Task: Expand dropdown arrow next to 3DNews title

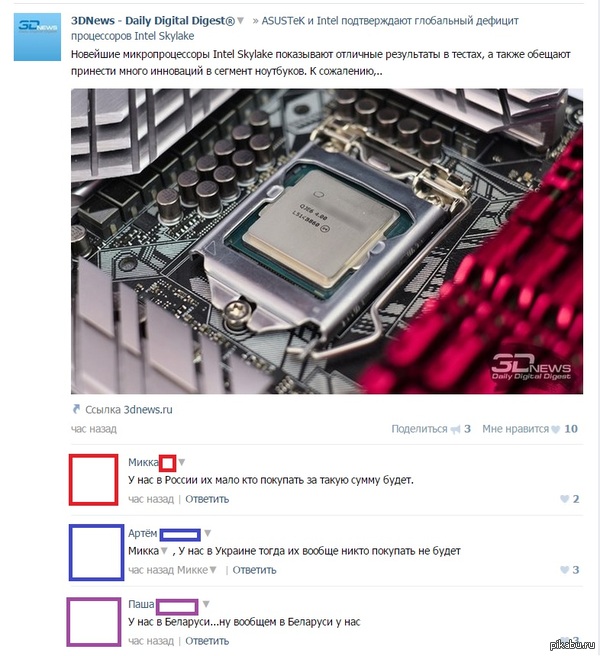Action: point(241,20)
